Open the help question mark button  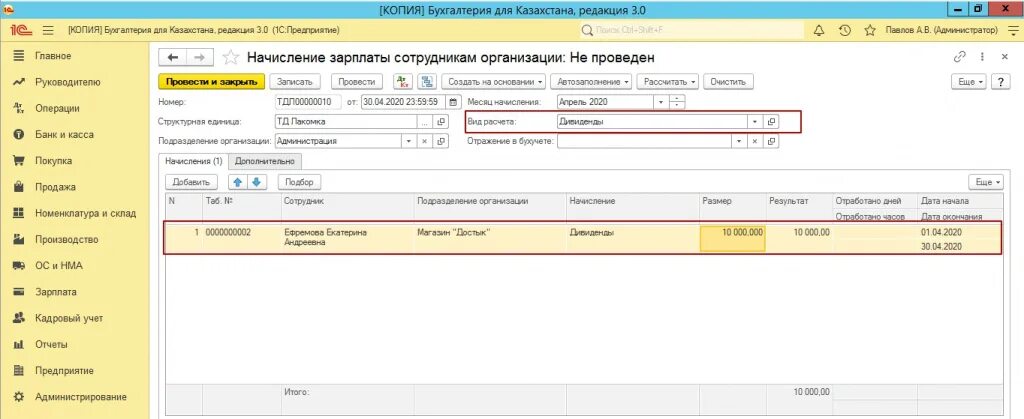(x=1000, y=82)
